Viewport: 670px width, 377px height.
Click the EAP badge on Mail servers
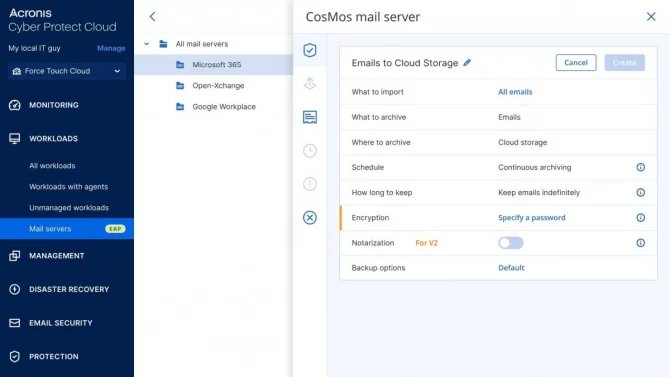click(115, 229)
